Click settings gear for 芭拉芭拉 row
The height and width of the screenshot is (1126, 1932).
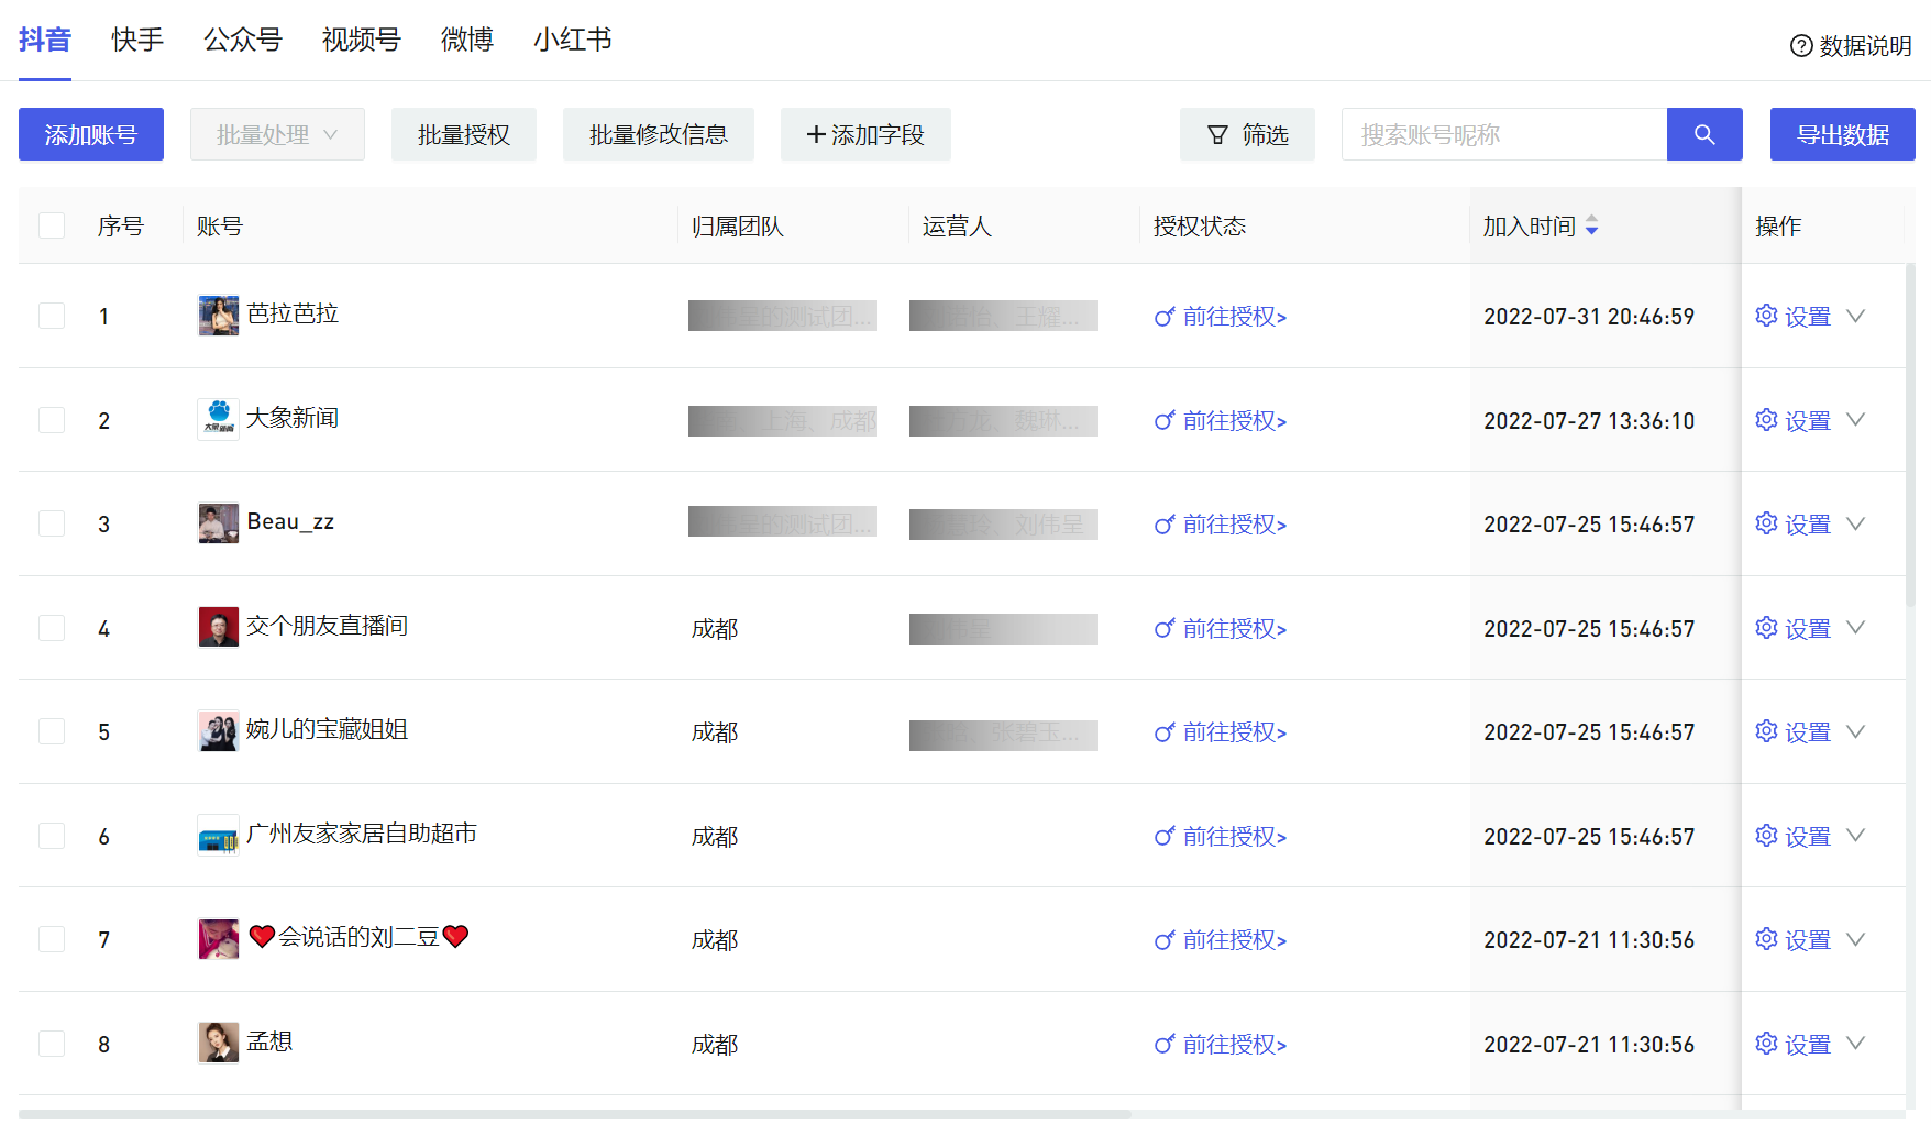pyautogui.click(x=1766, y=316)
